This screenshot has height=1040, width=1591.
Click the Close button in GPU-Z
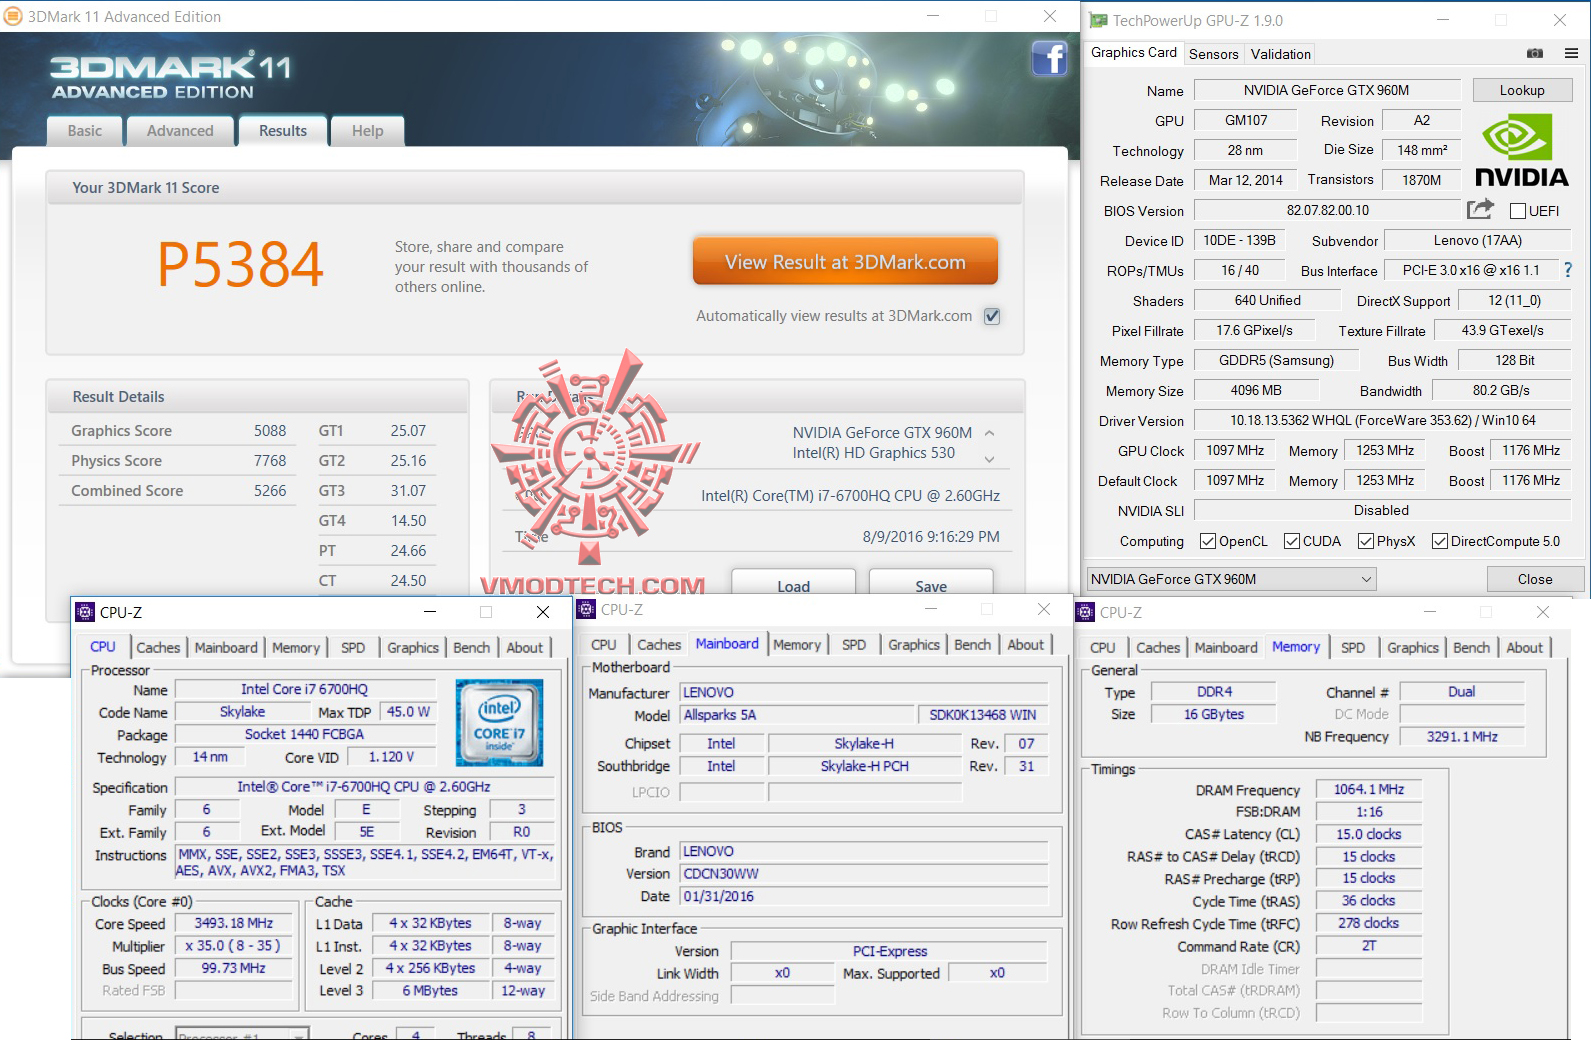(x=1535, y=579)
